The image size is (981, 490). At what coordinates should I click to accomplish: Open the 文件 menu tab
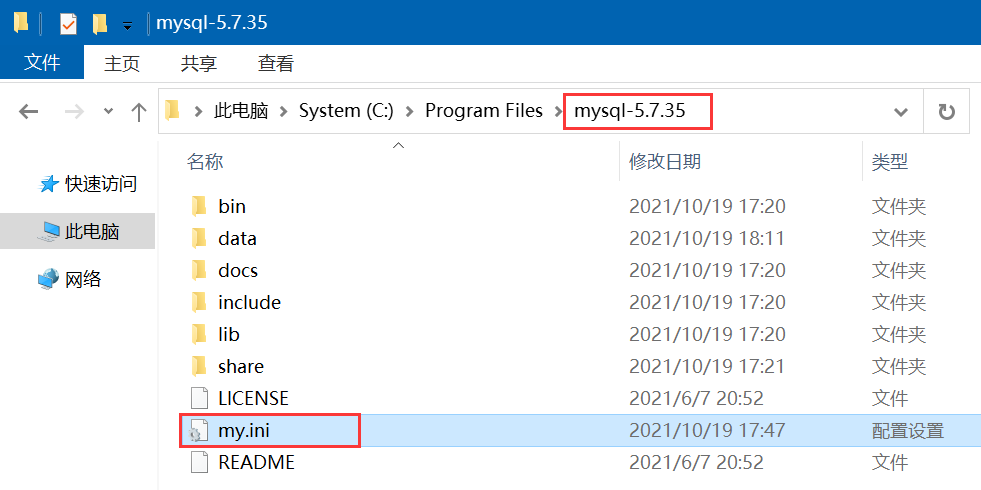pyautogui.click(x=42, y=63)
